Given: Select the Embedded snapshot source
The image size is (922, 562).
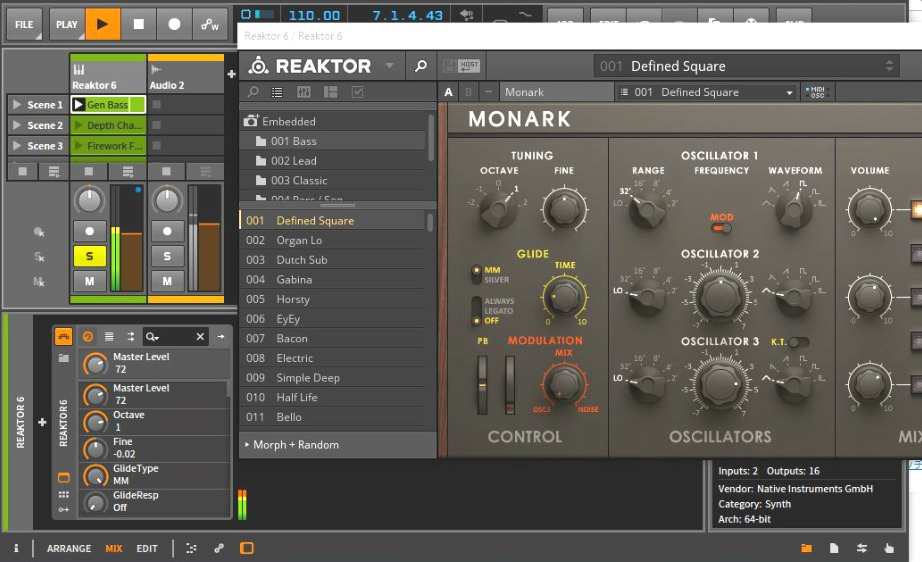Looking at the screenshot, I should pos(333,121).
